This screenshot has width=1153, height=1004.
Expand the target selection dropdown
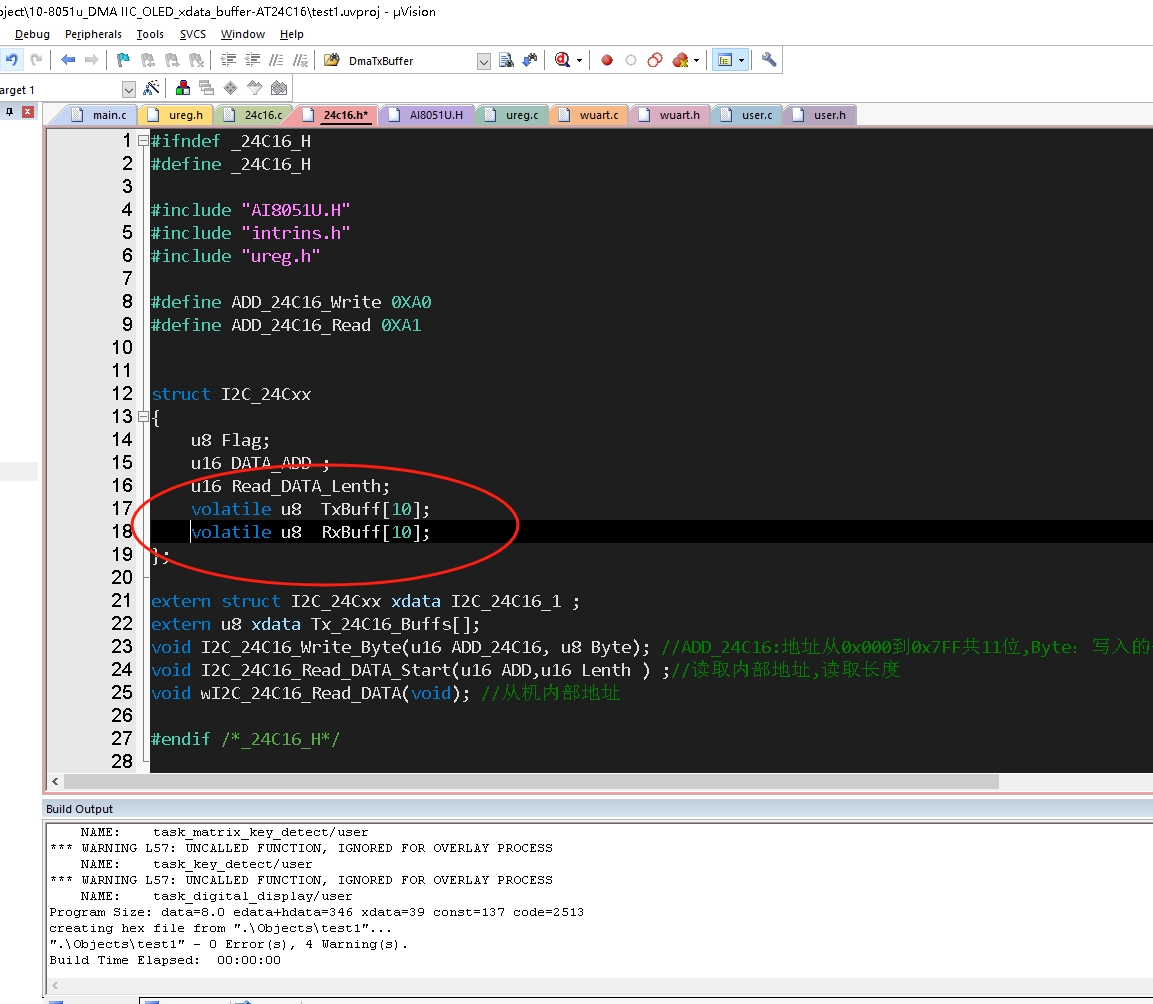[x=128, y=89]
